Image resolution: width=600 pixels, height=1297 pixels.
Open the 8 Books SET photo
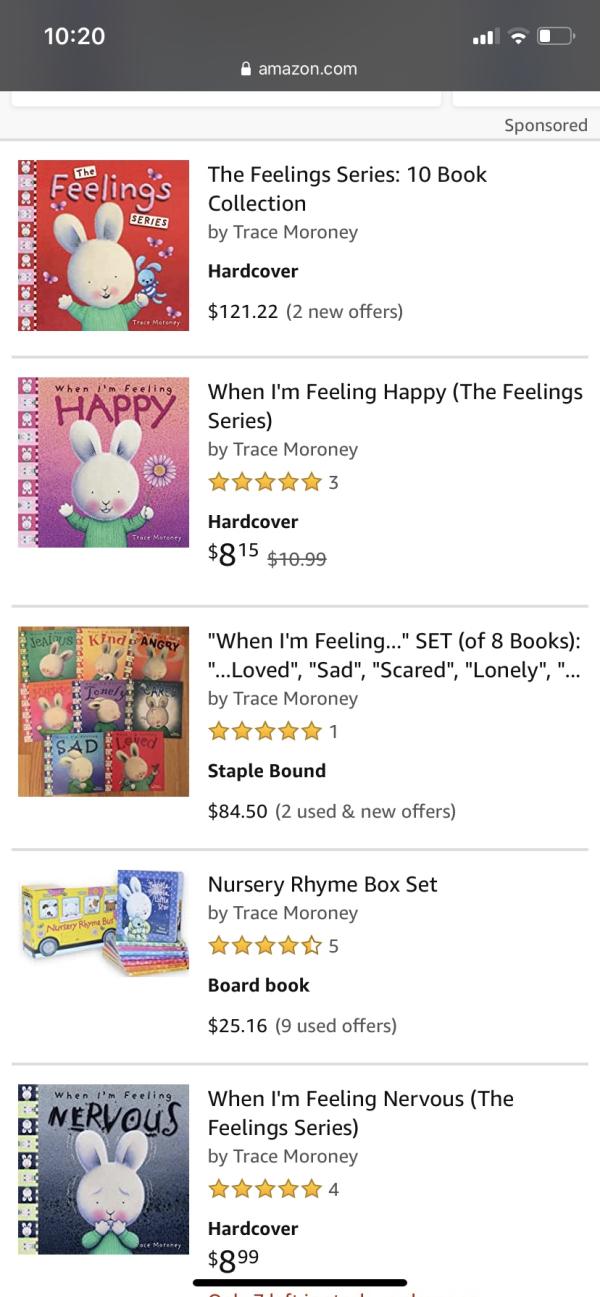pos(103,711)
